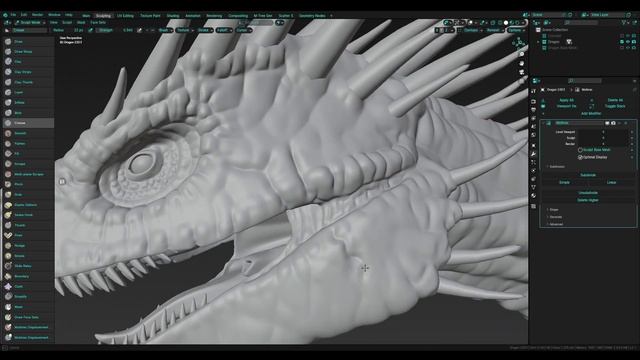Open the Modifiers wrench properties tab
The image size is (640, 360).
pyautogui.click(x=533, y=154)
